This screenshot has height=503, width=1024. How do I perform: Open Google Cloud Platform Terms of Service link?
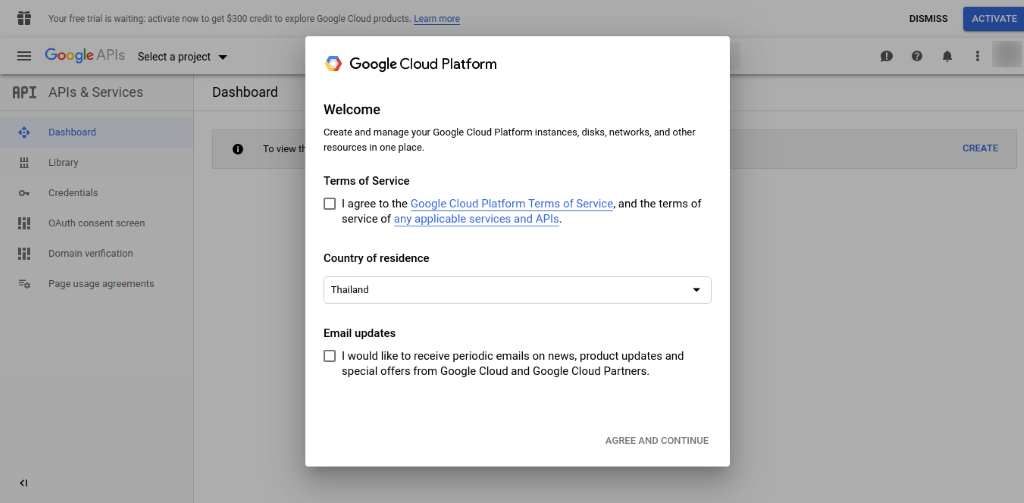[511, 204]
